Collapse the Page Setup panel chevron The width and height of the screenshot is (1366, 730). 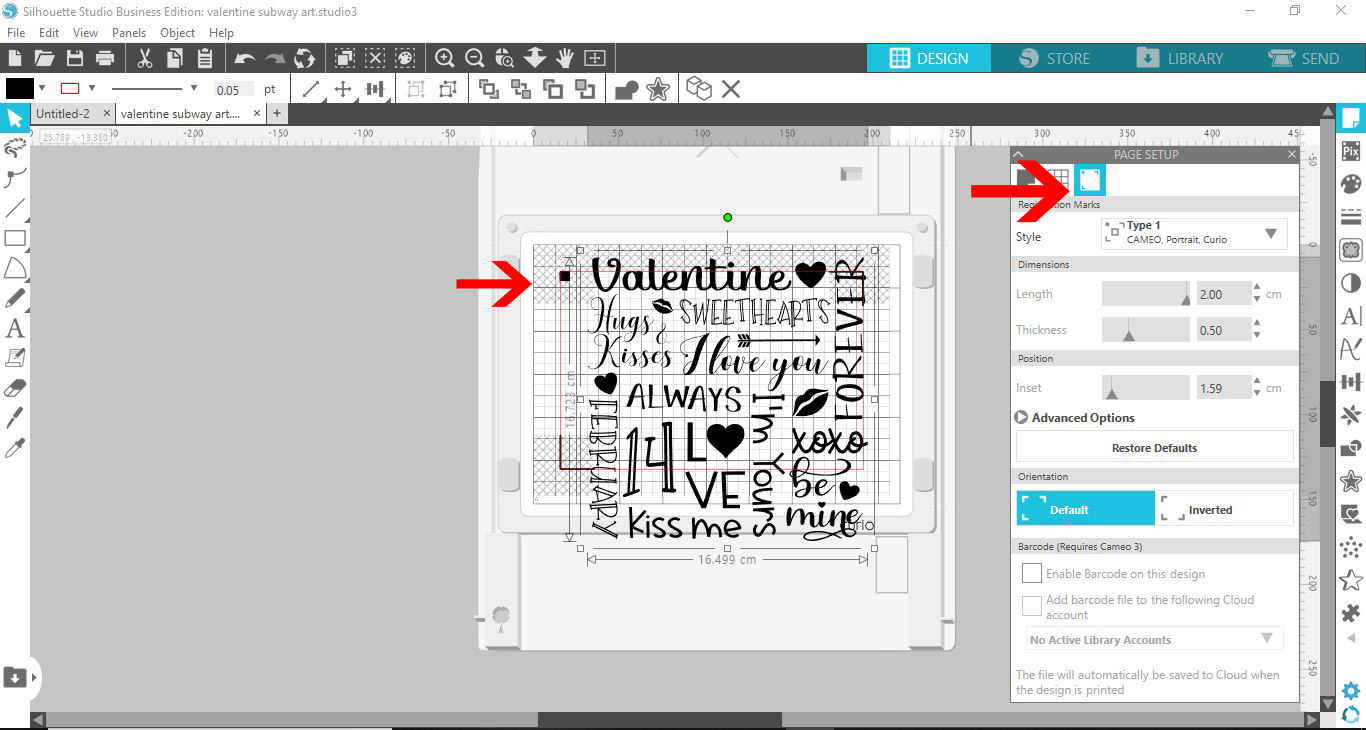pos(1018,155)
